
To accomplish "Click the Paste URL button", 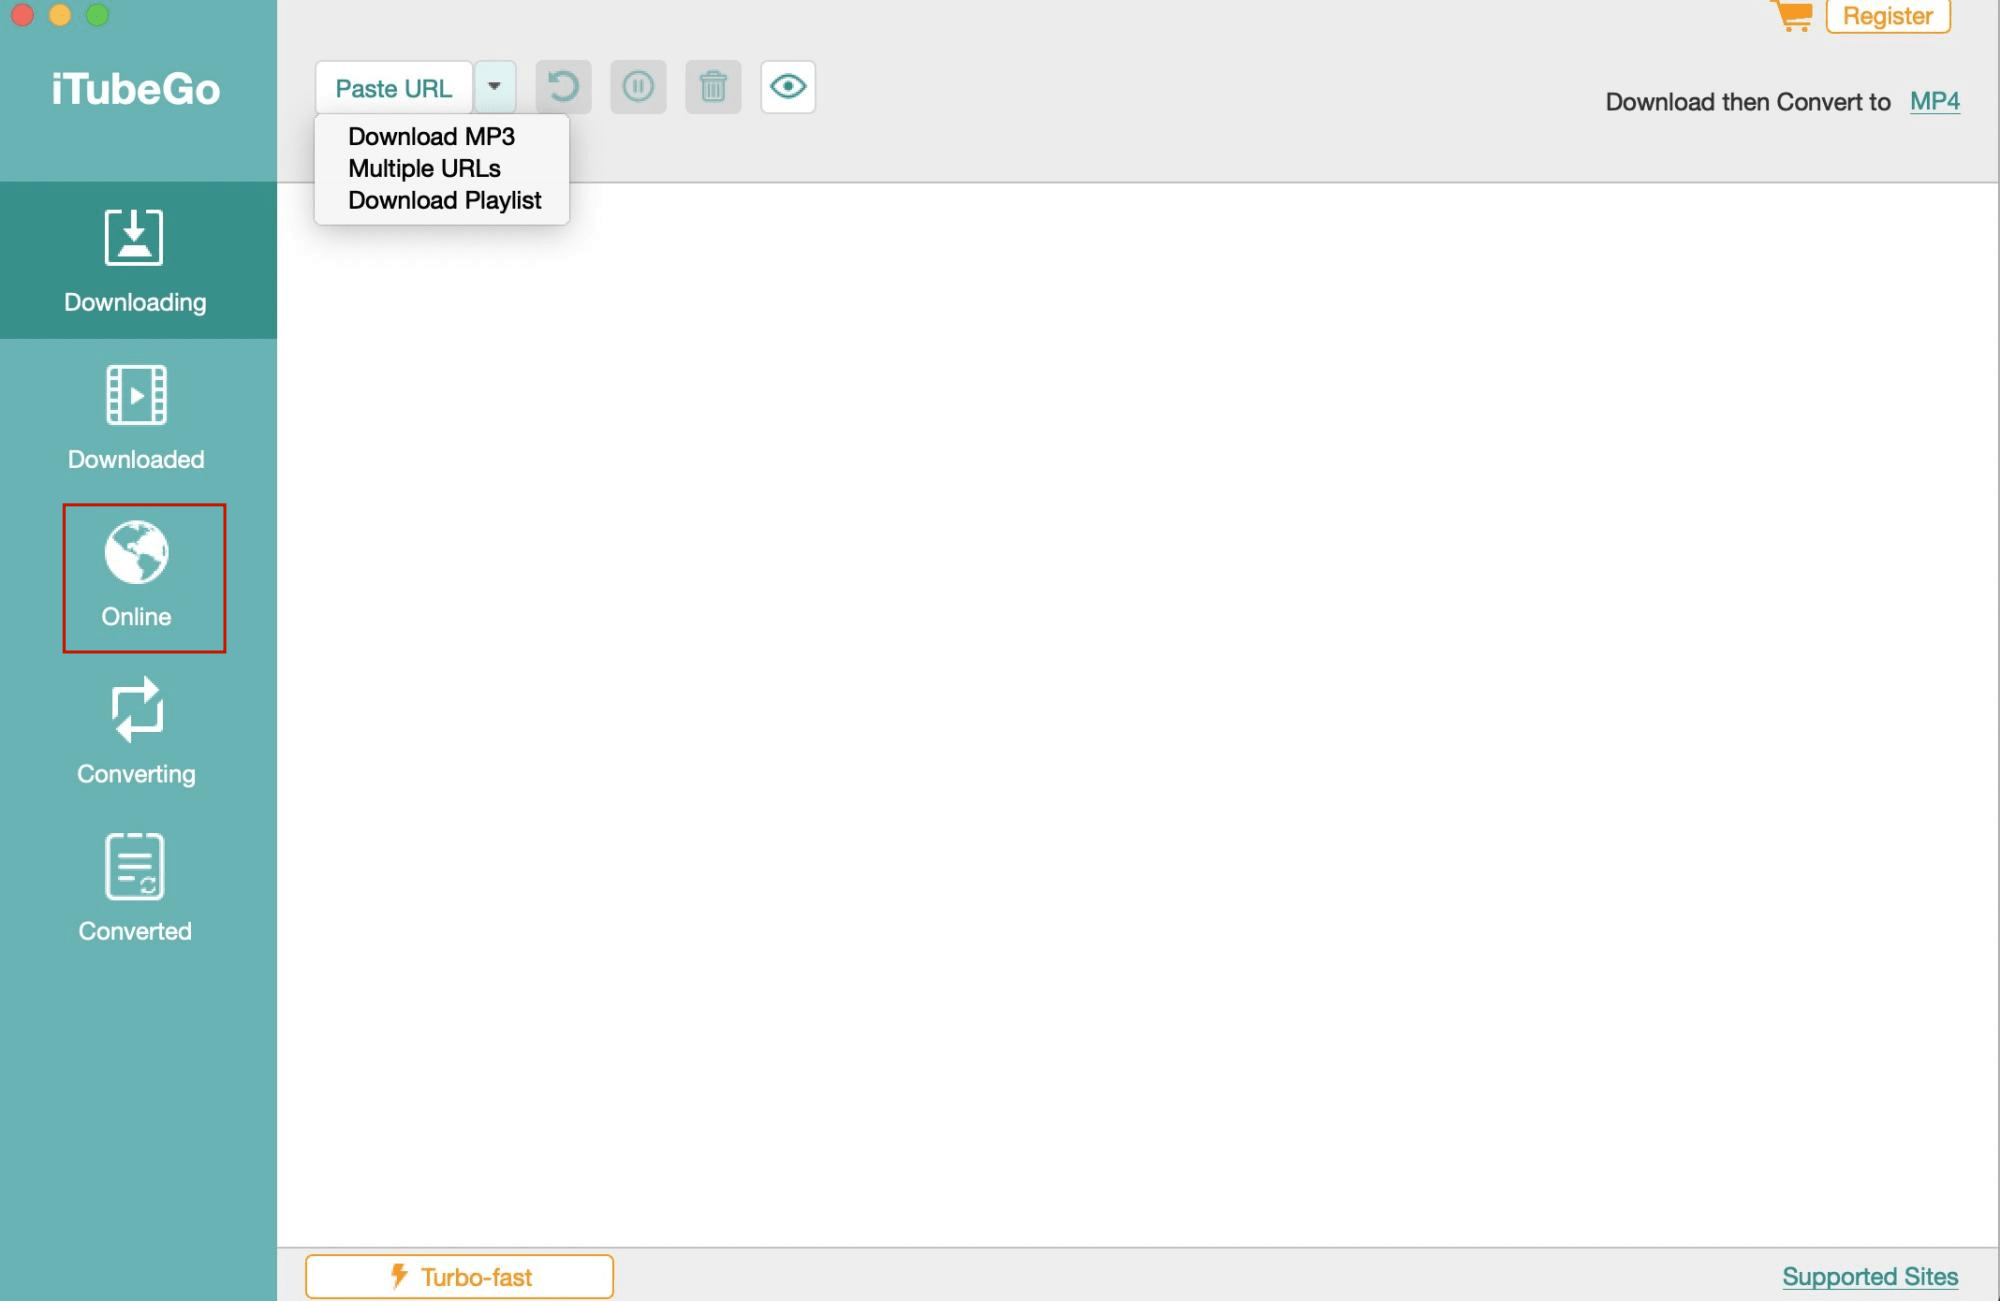I will click(x=393, y=88).
